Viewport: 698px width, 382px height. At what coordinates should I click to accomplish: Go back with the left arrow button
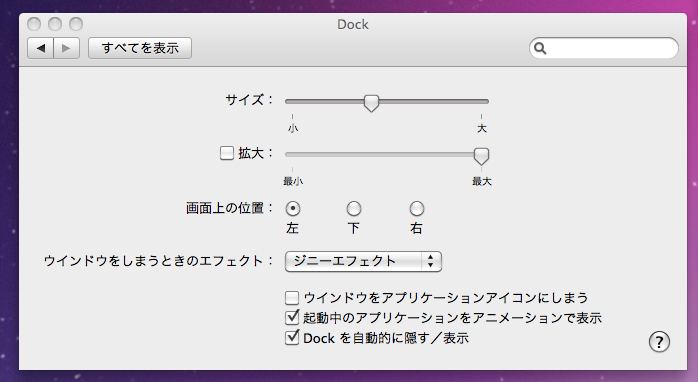pyautogui.click(x=41, y=48)
